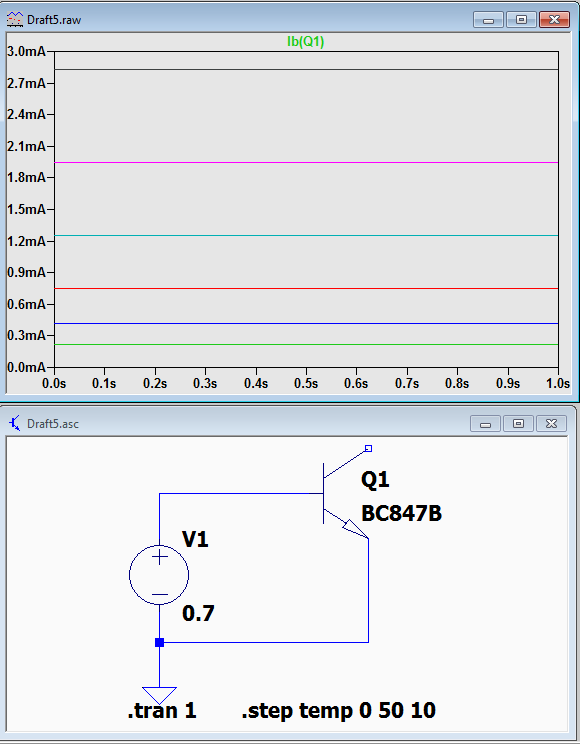This screenshot has width=580, height=745.
Task: Click the .step temp 0 50 10 directive
Action: [338, 711]
